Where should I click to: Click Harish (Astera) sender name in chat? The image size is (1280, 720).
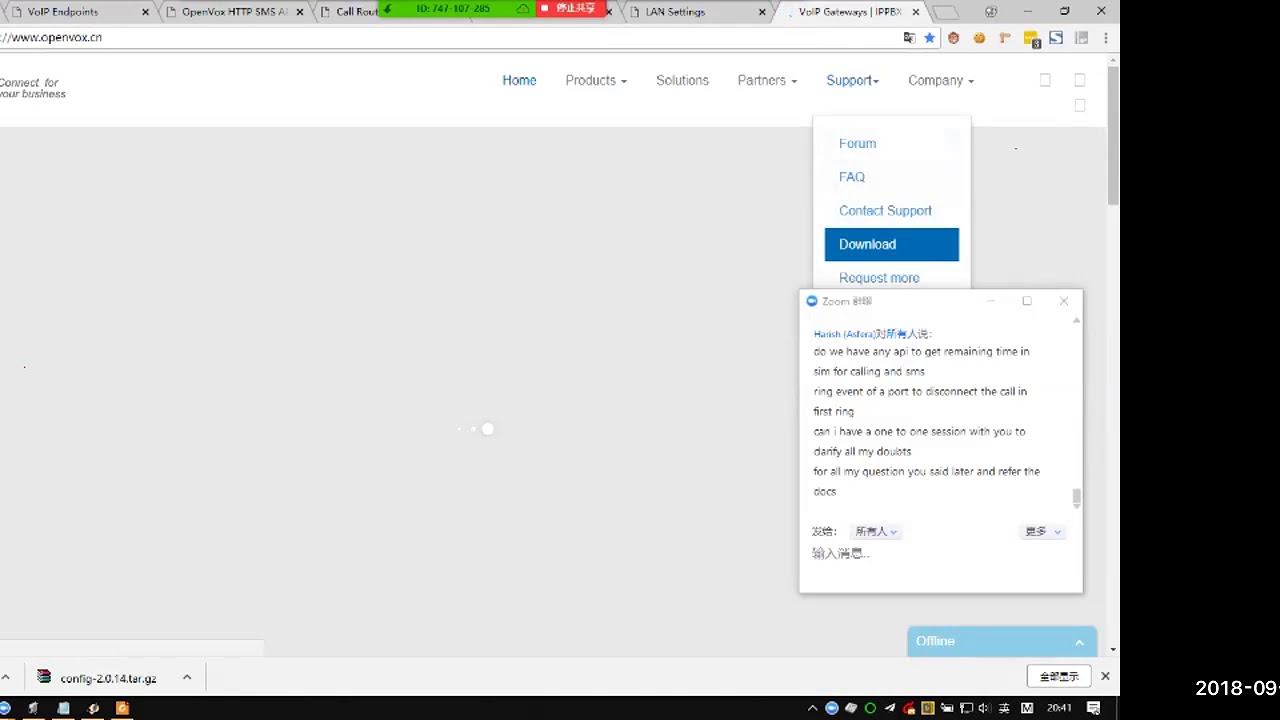pos(843,334)
